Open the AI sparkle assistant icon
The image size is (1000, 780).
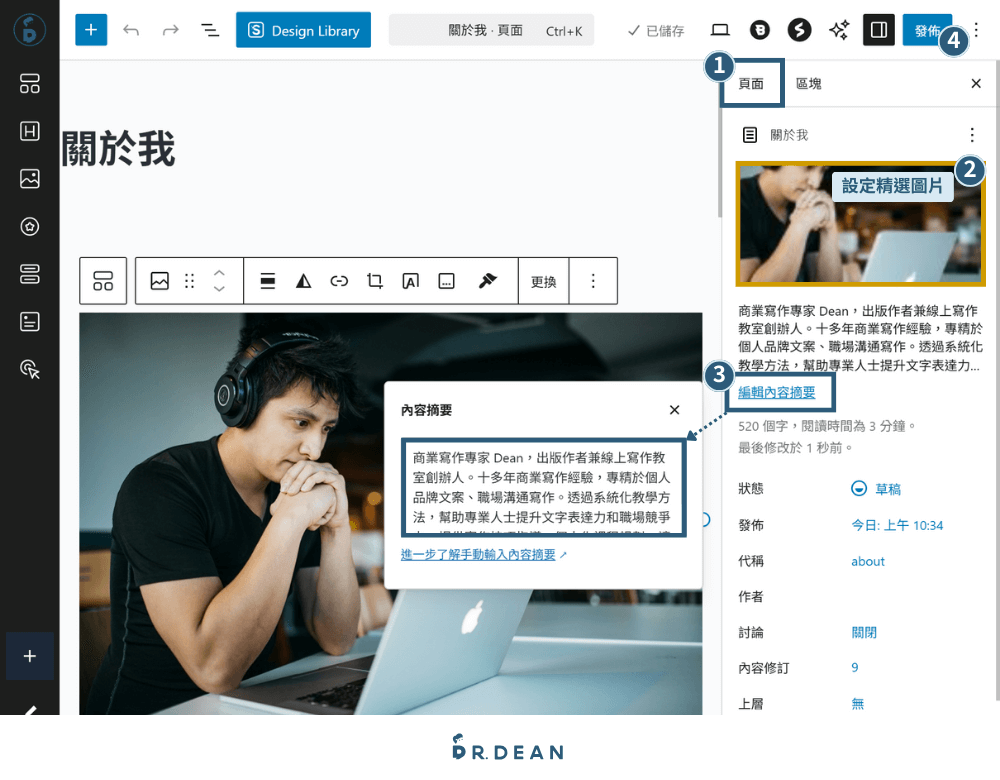pos(839,30)
